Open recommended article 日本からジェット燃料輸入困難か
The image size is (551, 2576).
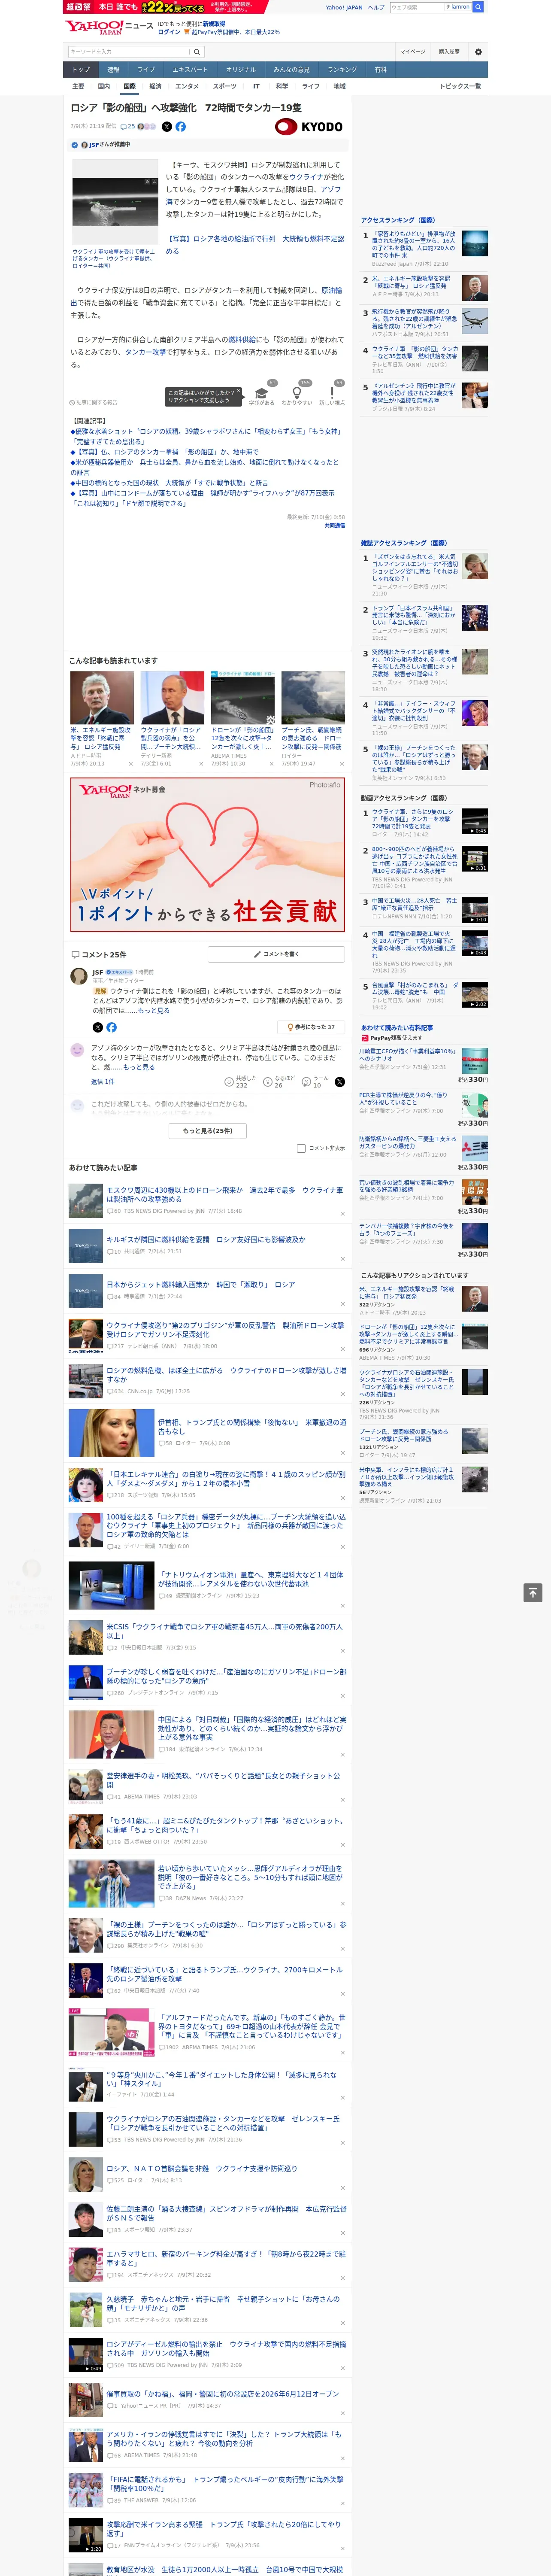pos(200,1285)
